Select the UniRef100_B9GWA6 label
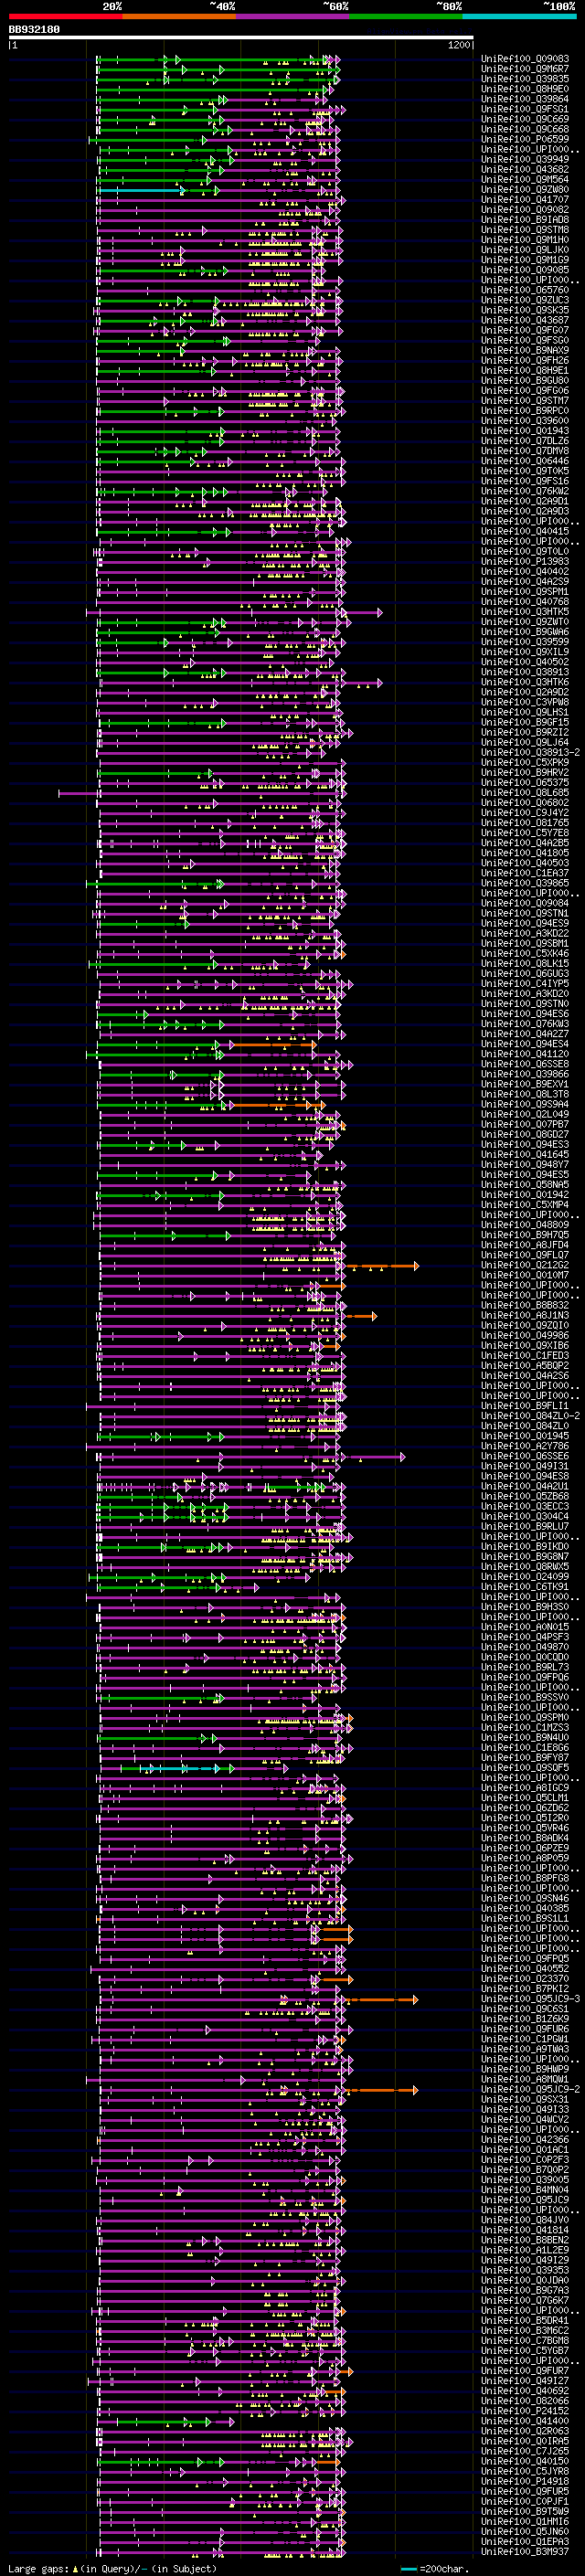Viewport: 585px width, 2576px height. pyautogui.click(x=525, y=632)
